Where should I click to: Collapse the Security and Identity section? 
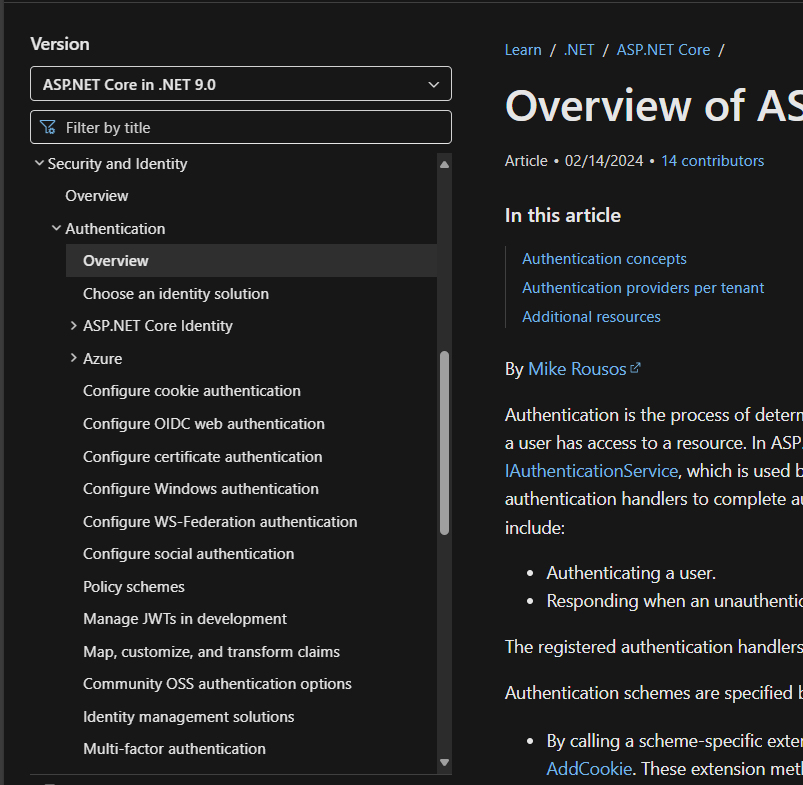39,163
